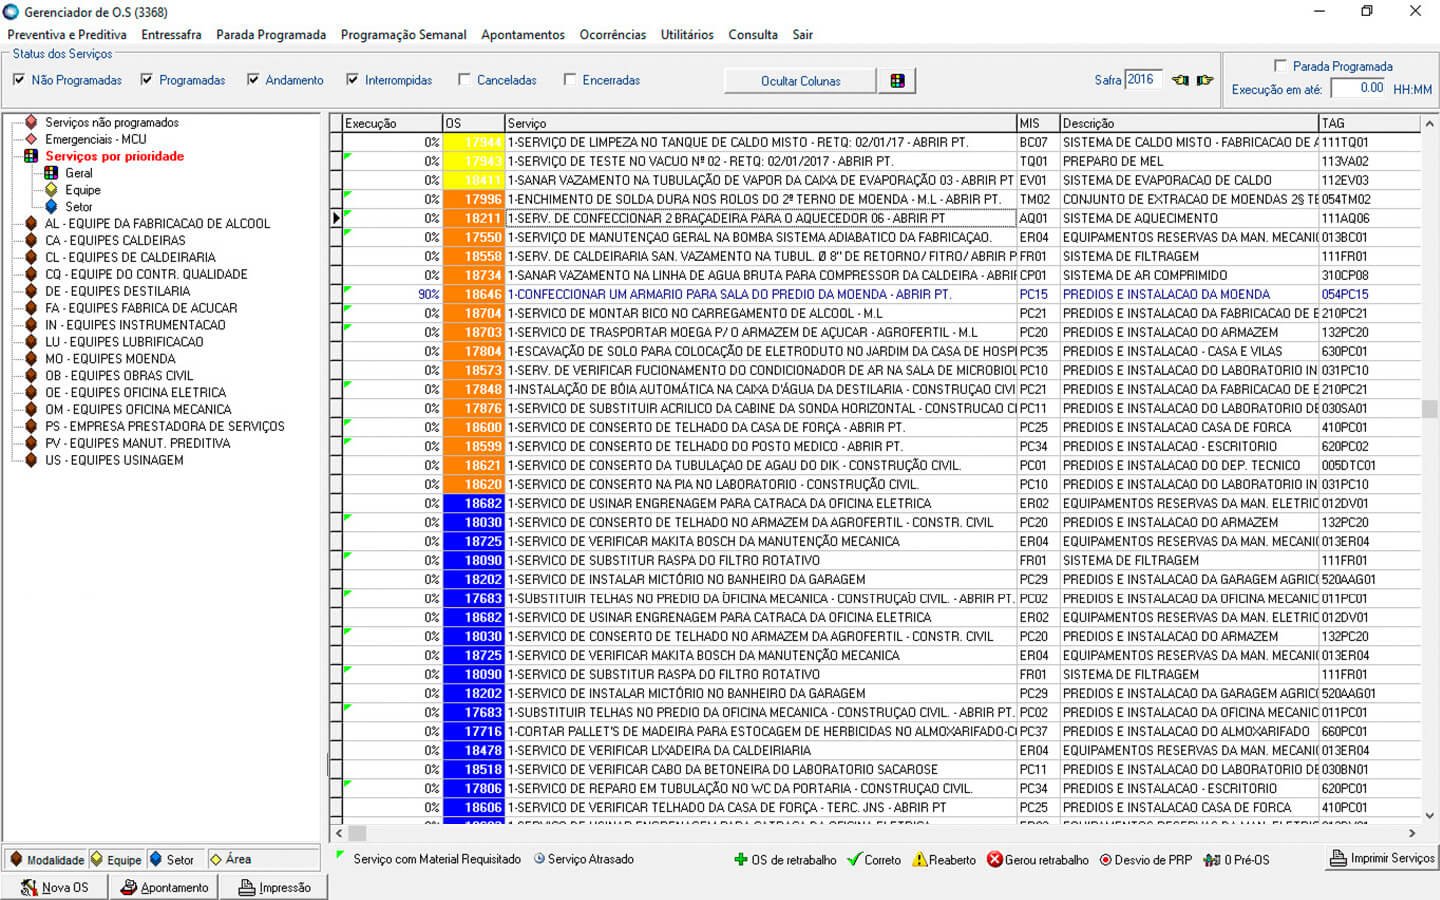Click the color grid button beside Ocultar Colunas
This screenshot has height=900, width=1440.
[x=897, y=81]
